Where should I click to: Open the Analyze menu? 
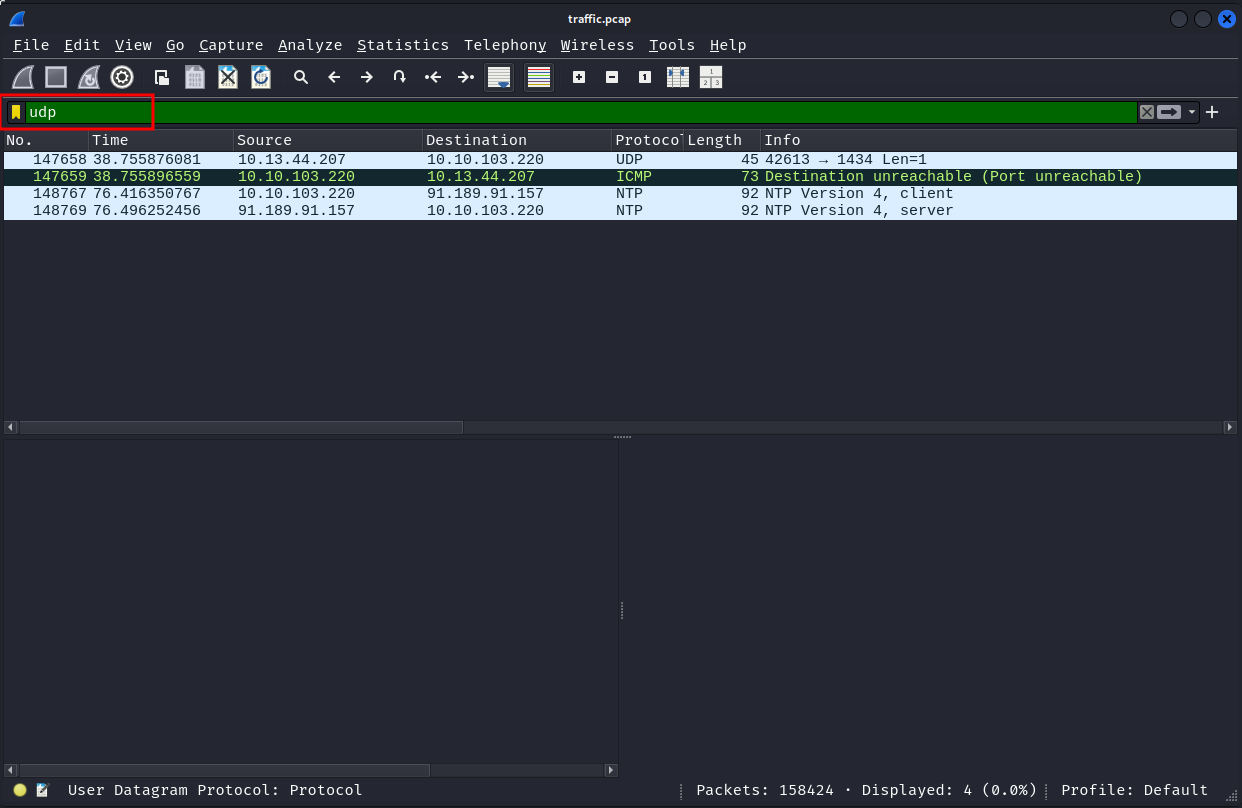(310, 45)
